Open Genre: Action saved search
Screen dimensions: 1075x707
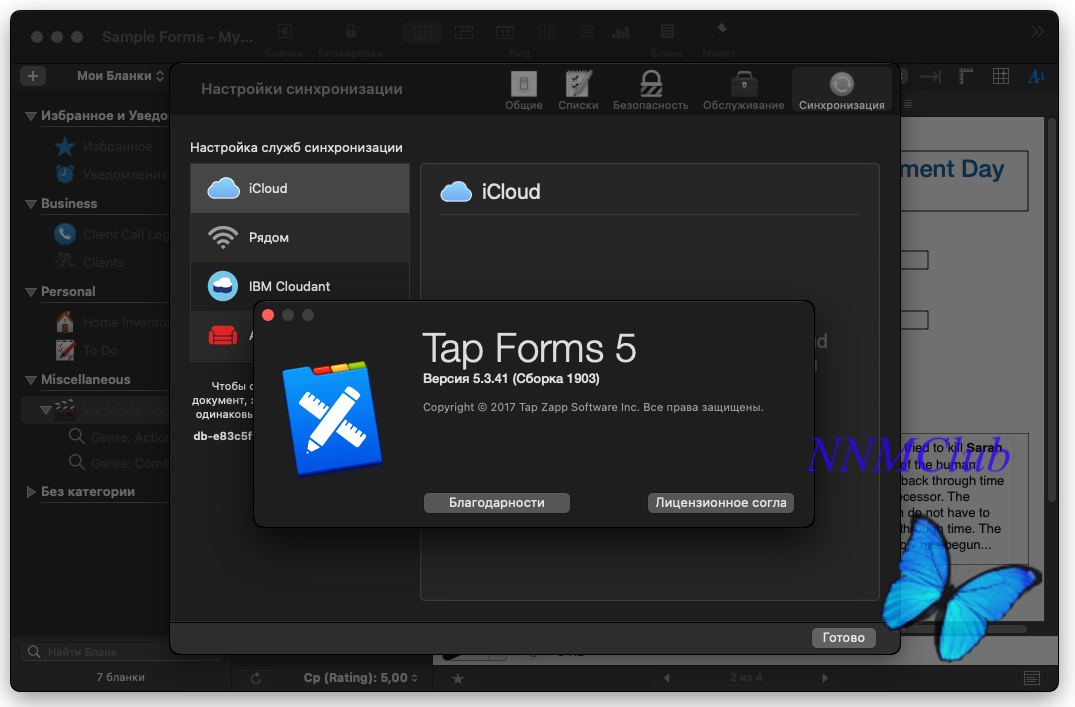point(119,437)
